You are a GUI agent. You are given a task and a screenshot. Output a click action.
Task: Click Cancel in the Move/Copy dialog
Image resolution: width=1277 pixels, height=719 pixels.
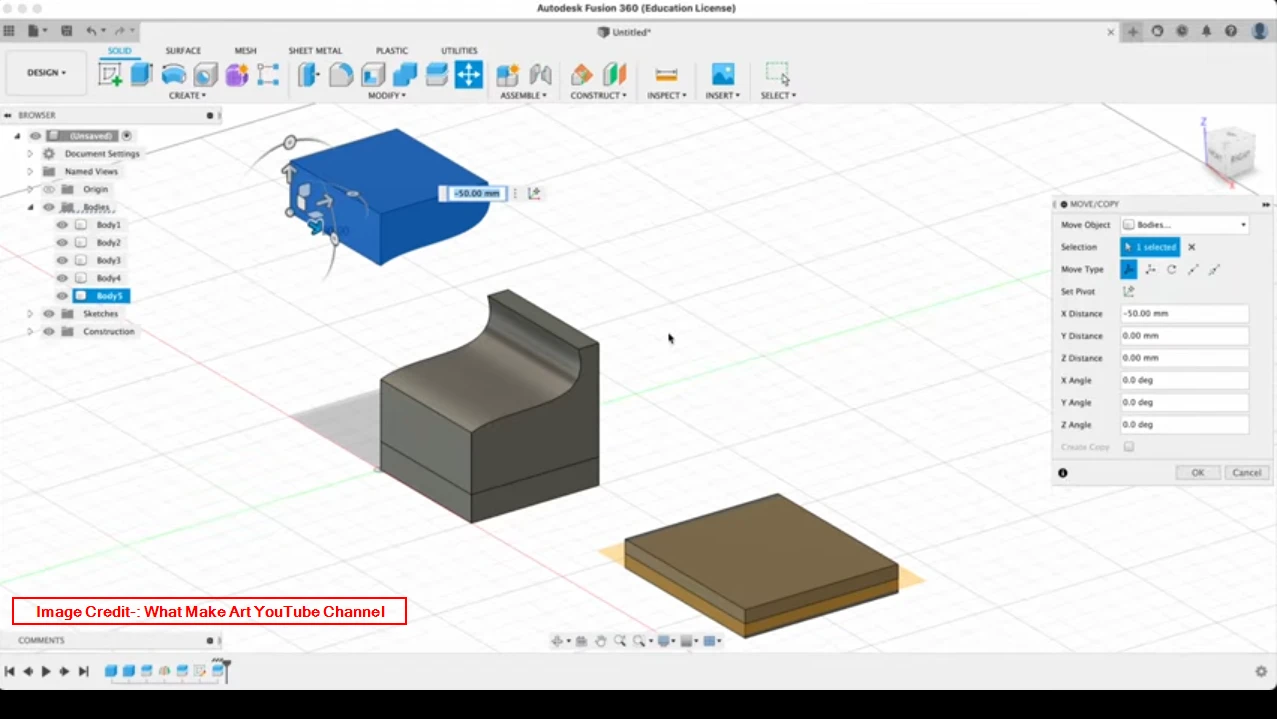(x=1247, y=473)
